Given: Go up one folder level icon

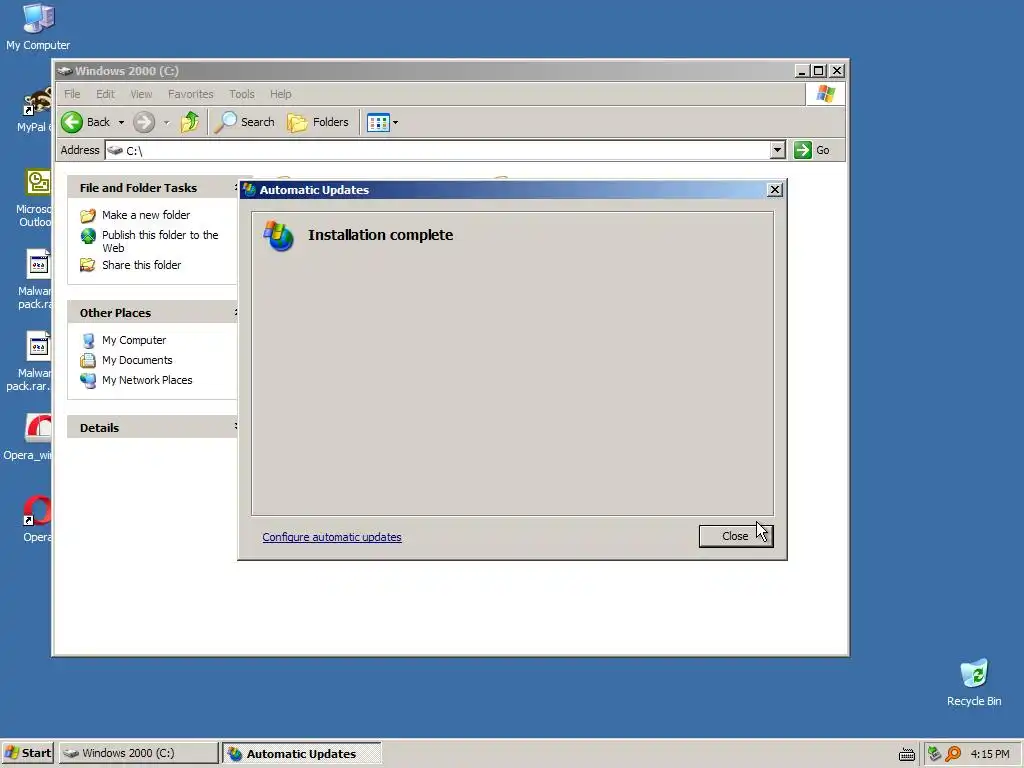Looking at the screenshot, I should (190, 122).
